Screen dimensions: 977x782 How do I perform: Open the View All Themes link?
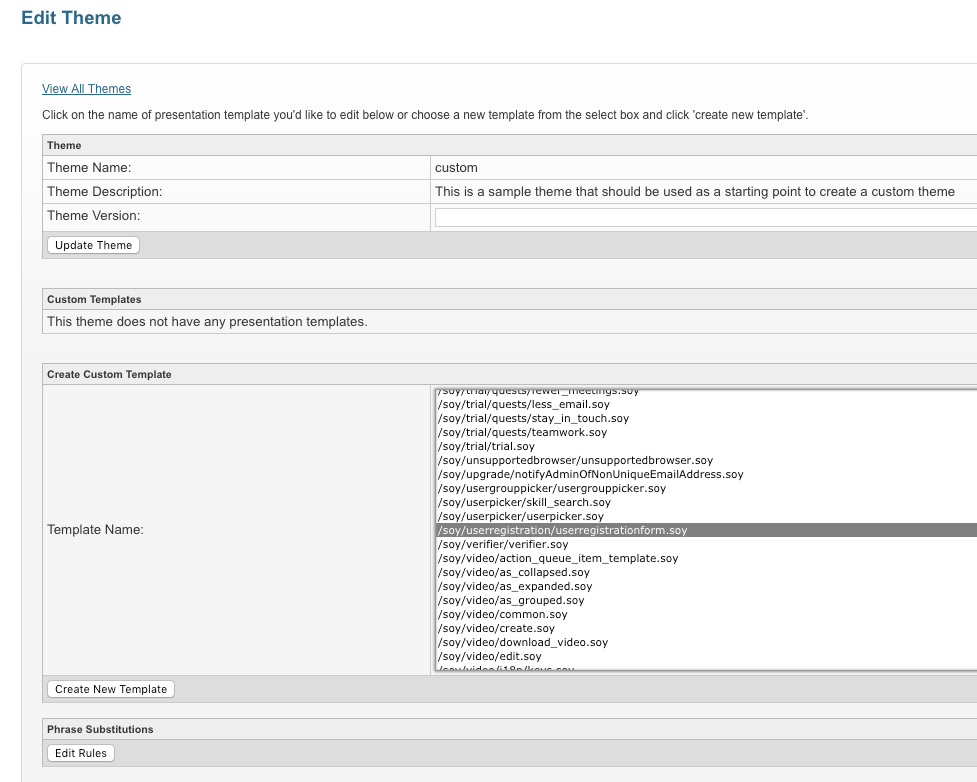pos(86,89)
